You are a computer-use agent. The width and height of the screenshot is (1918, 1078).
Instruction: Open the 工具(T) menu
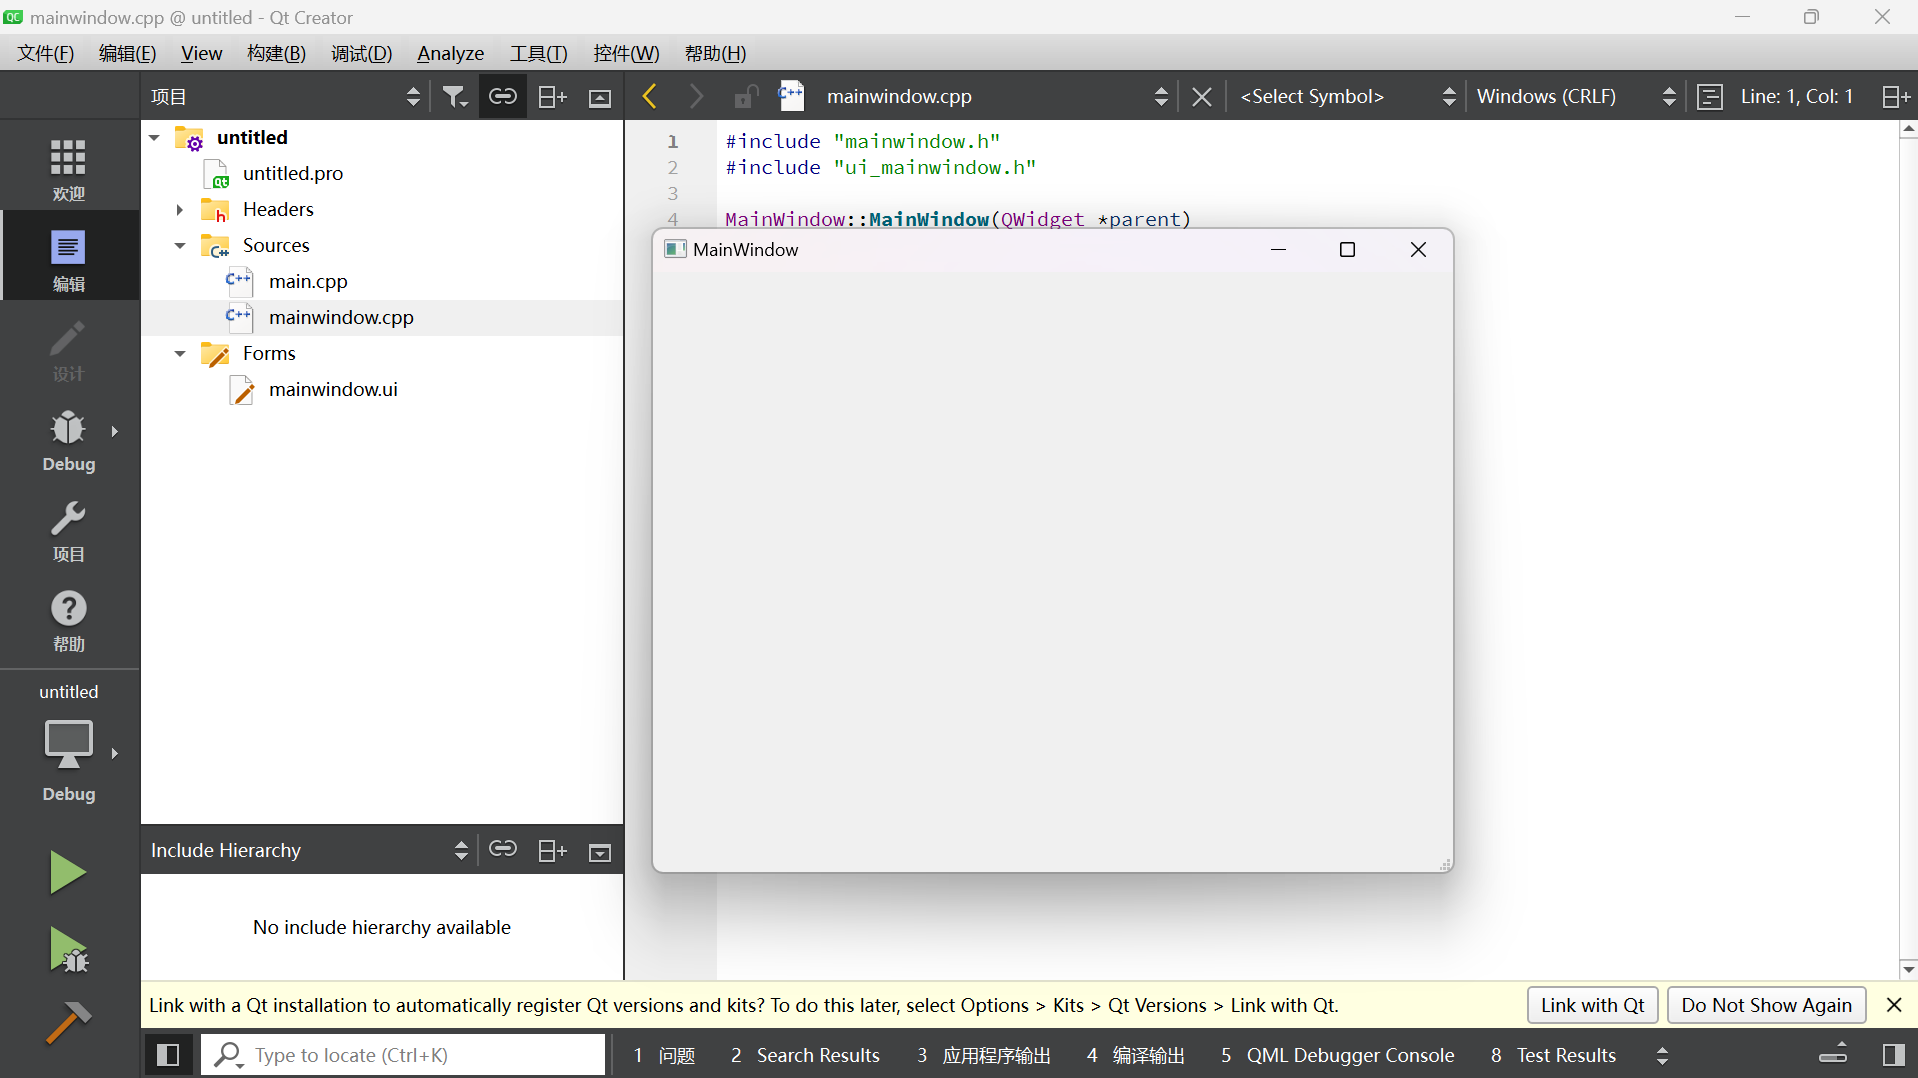tap(538, 53)
